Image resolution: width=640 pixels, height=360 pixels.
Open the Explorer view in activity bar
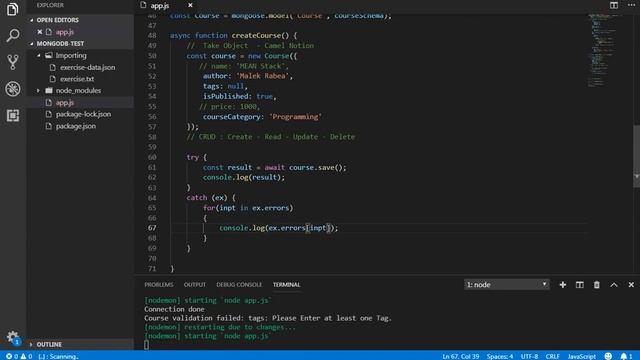point(13,9)
